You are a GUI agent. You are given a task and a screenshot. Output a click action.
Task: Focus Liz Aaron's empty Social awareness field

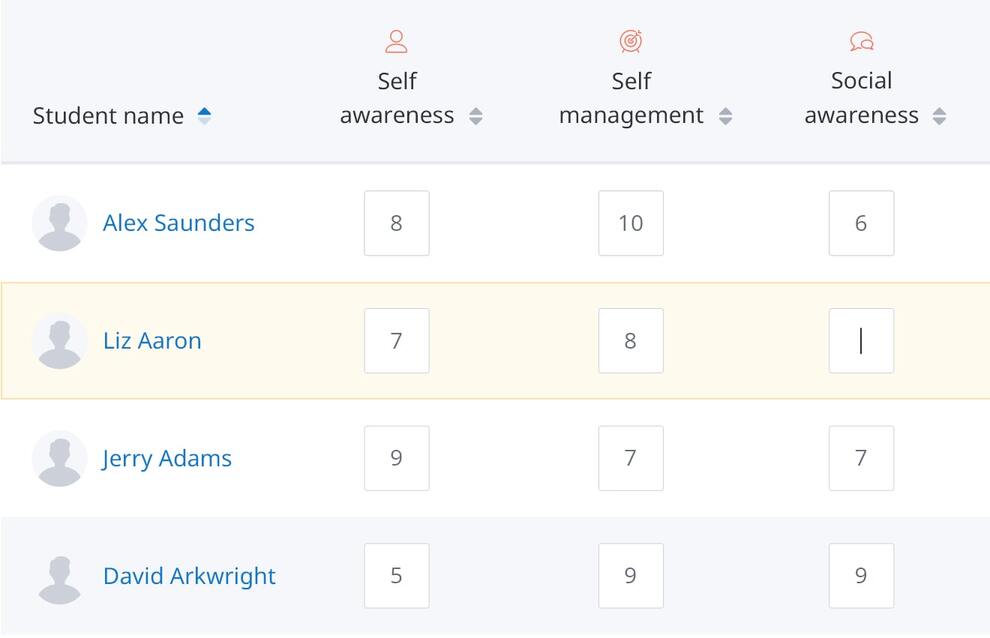(x=861, y=341)
